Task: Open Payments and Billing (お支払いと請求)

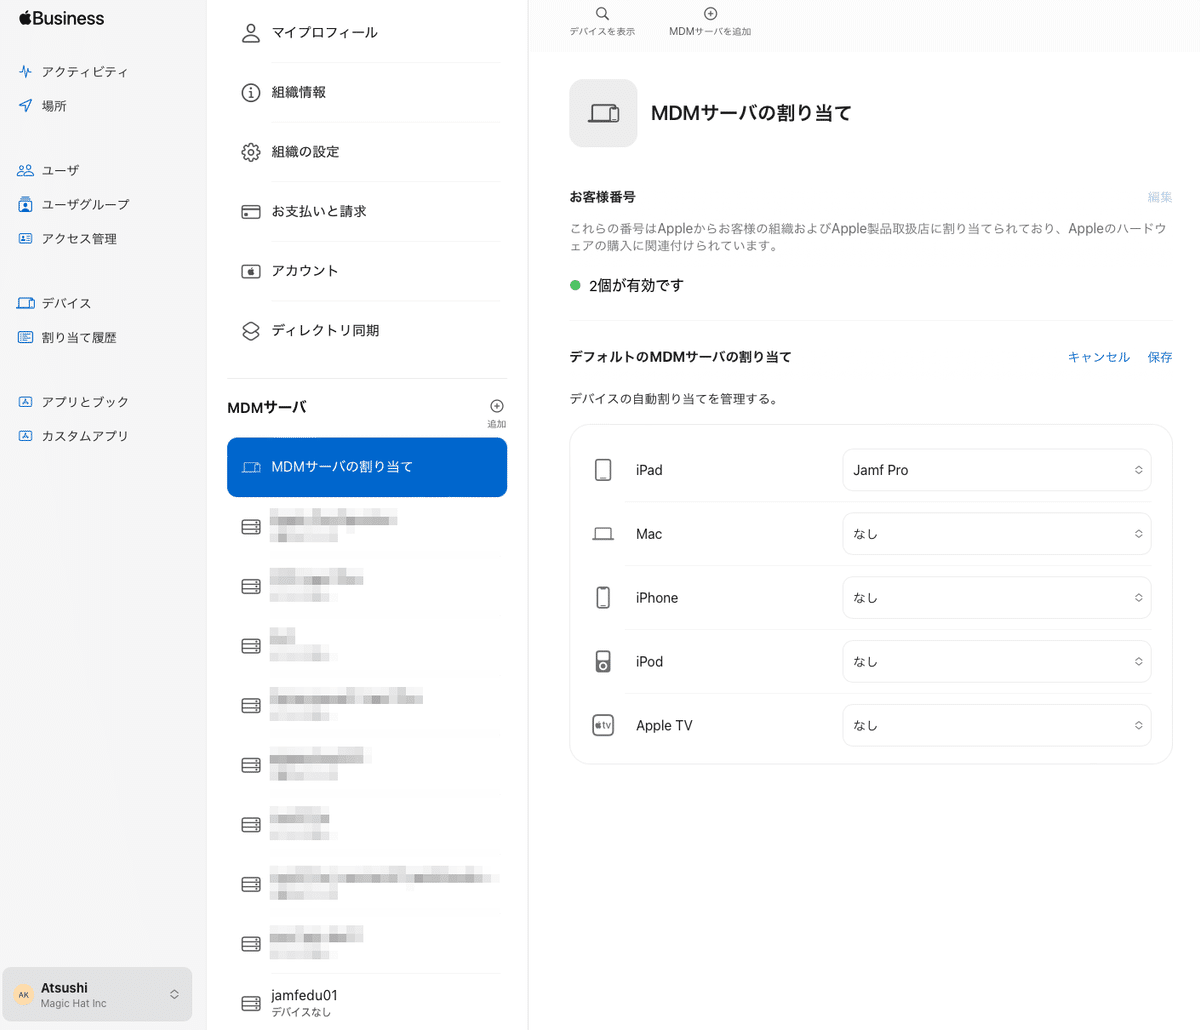Action: click(367, 211)
